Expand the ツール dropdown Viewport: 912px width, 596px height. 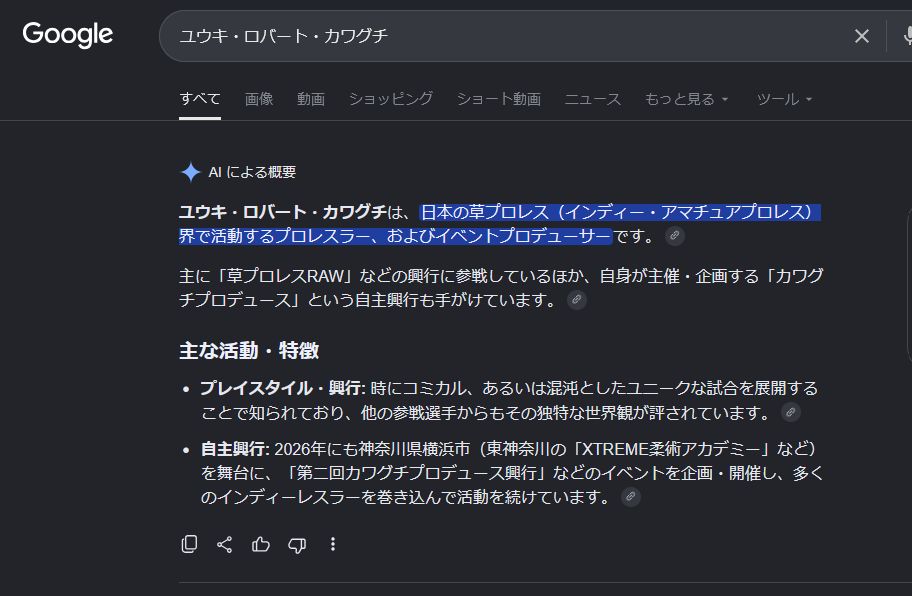(784, 99)
